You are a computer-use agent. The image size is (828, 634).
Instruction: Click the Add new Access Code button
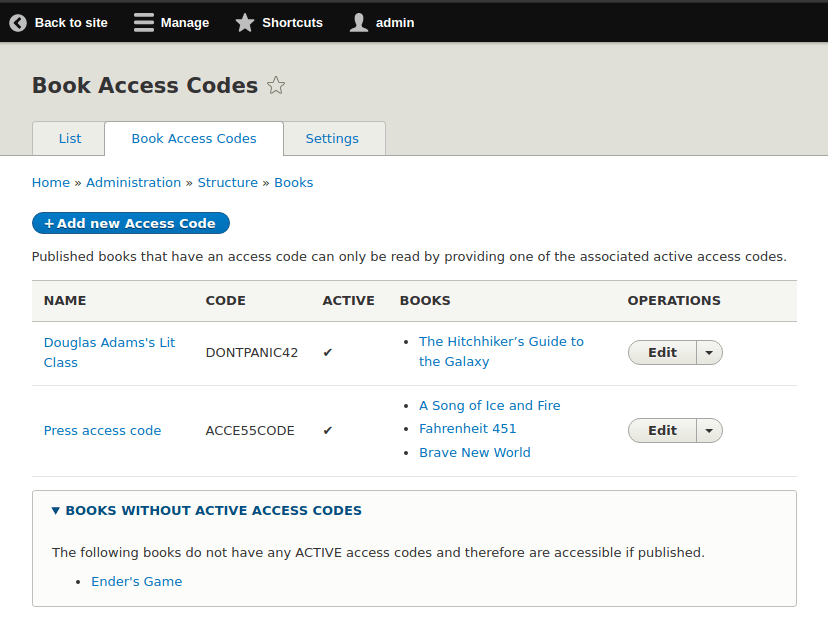(130, 223)
